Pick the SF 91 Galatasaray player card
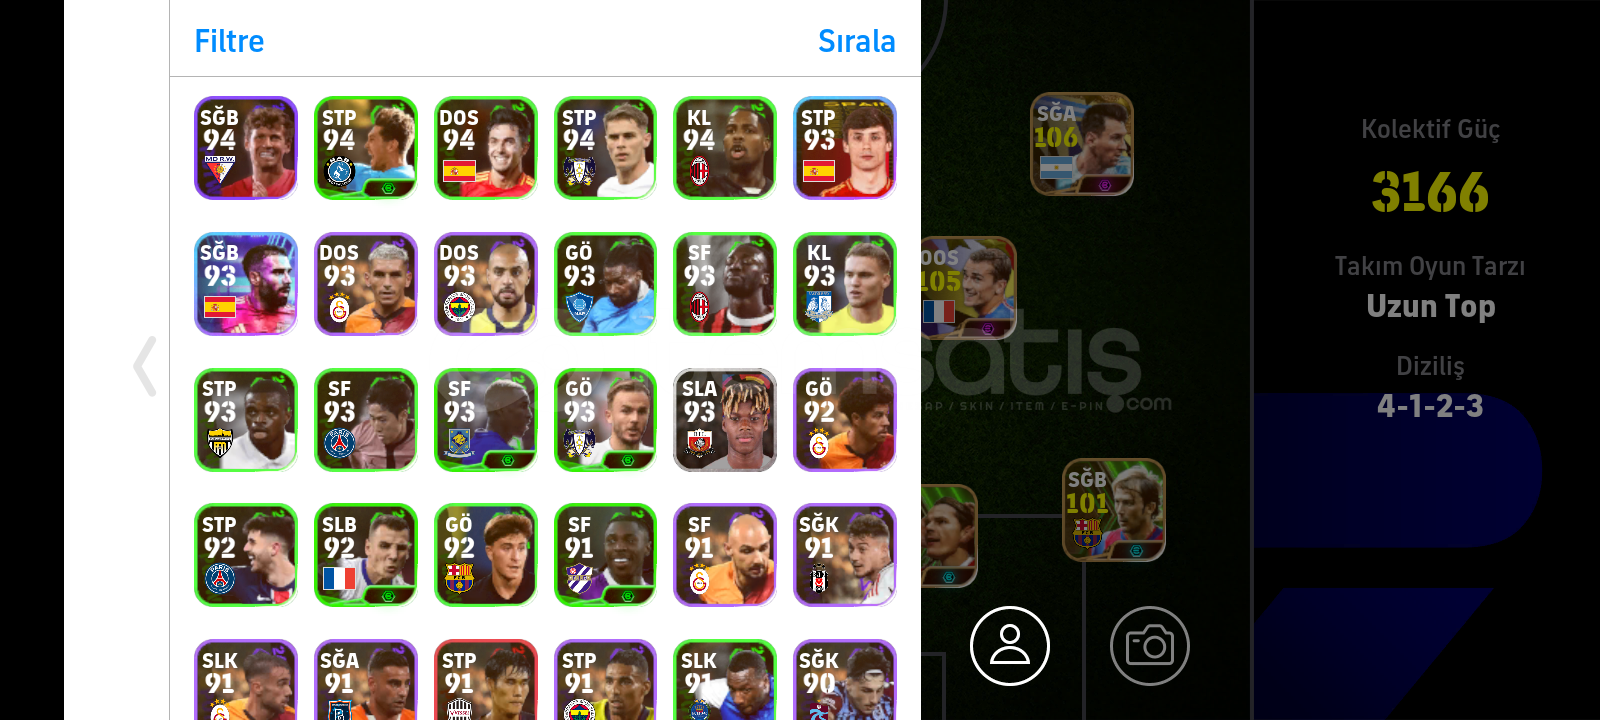Viewport: 1600px width, 720px height. [725, 555]
